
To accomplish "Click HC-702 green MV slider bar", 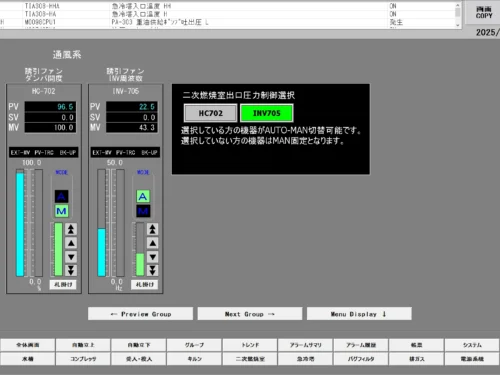I will (x=58, y=249).
